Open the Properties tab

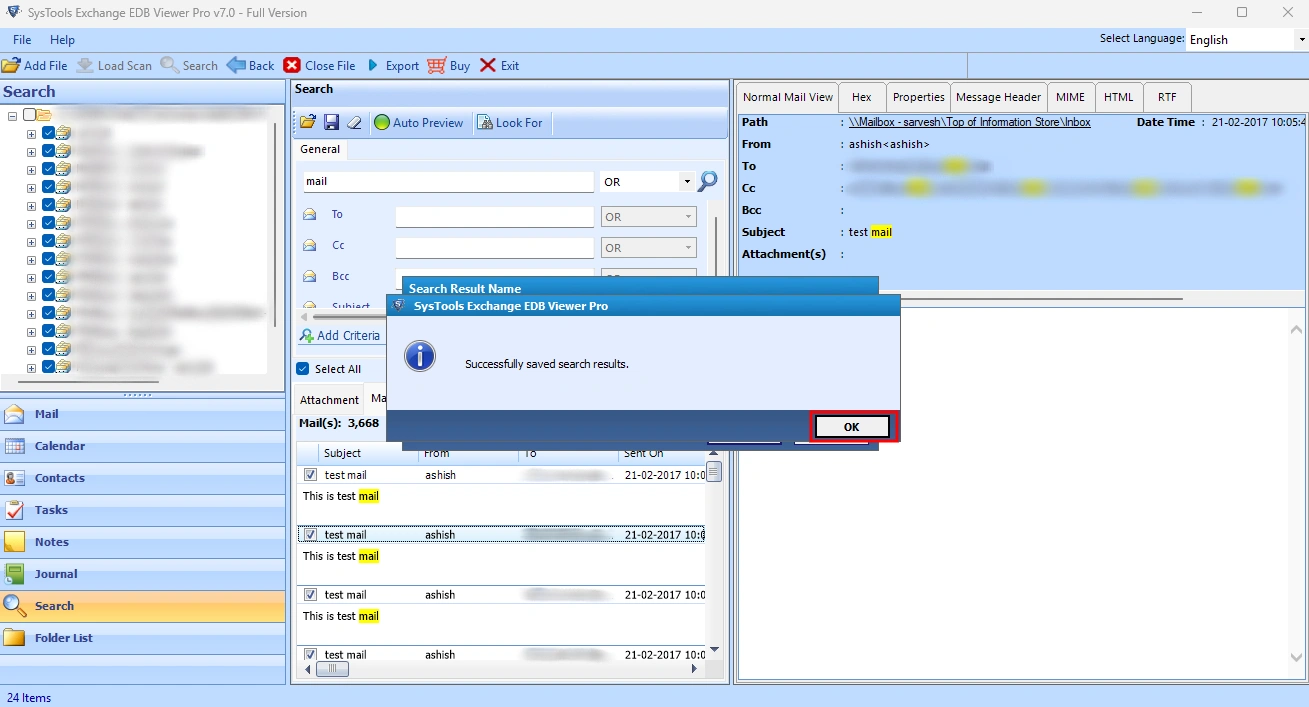point(918,97)
